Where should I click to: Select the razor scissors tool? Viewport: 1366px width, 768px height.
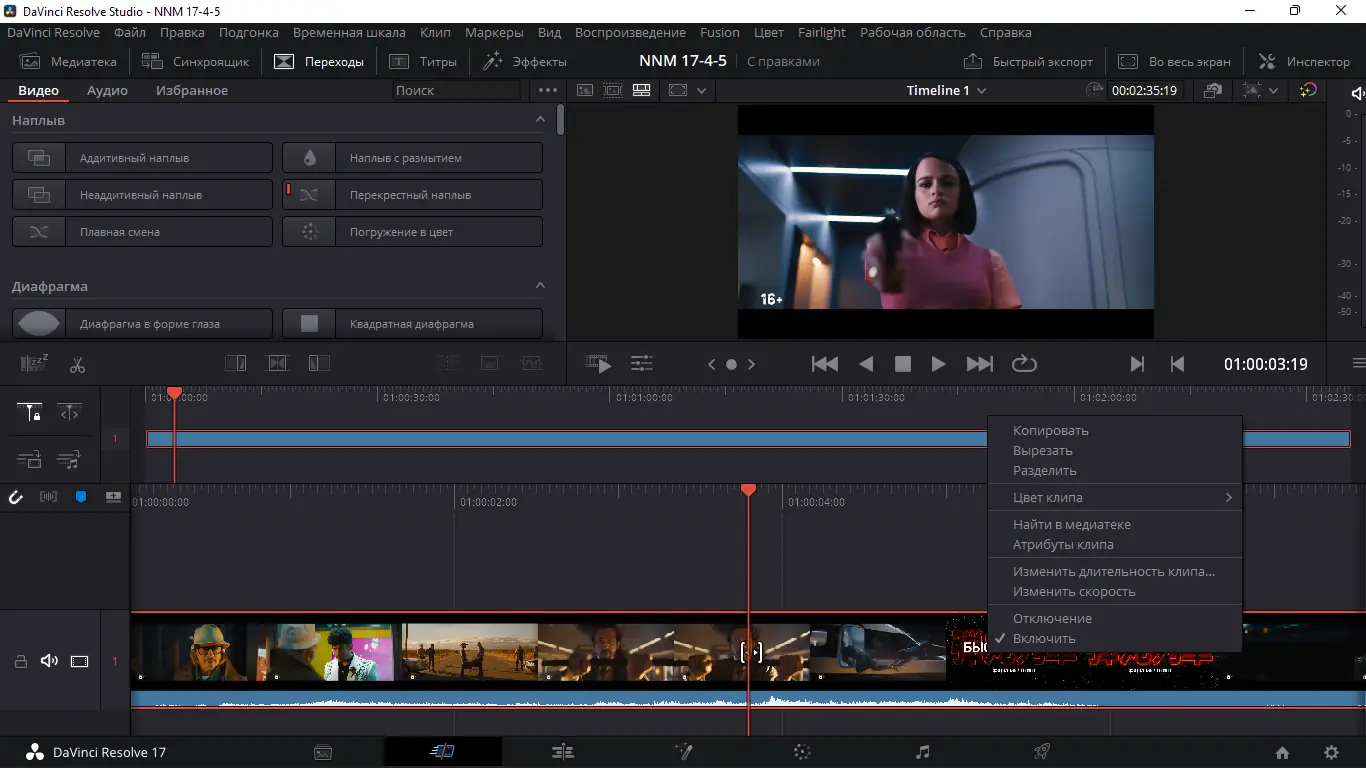[77, 365]
